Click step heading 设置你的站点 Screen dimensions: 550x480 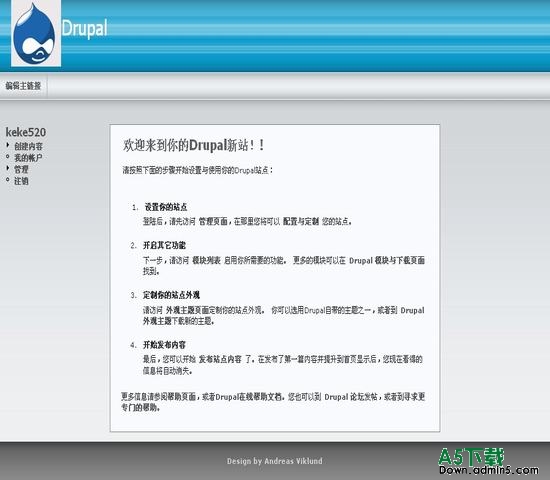click(166, 207)
